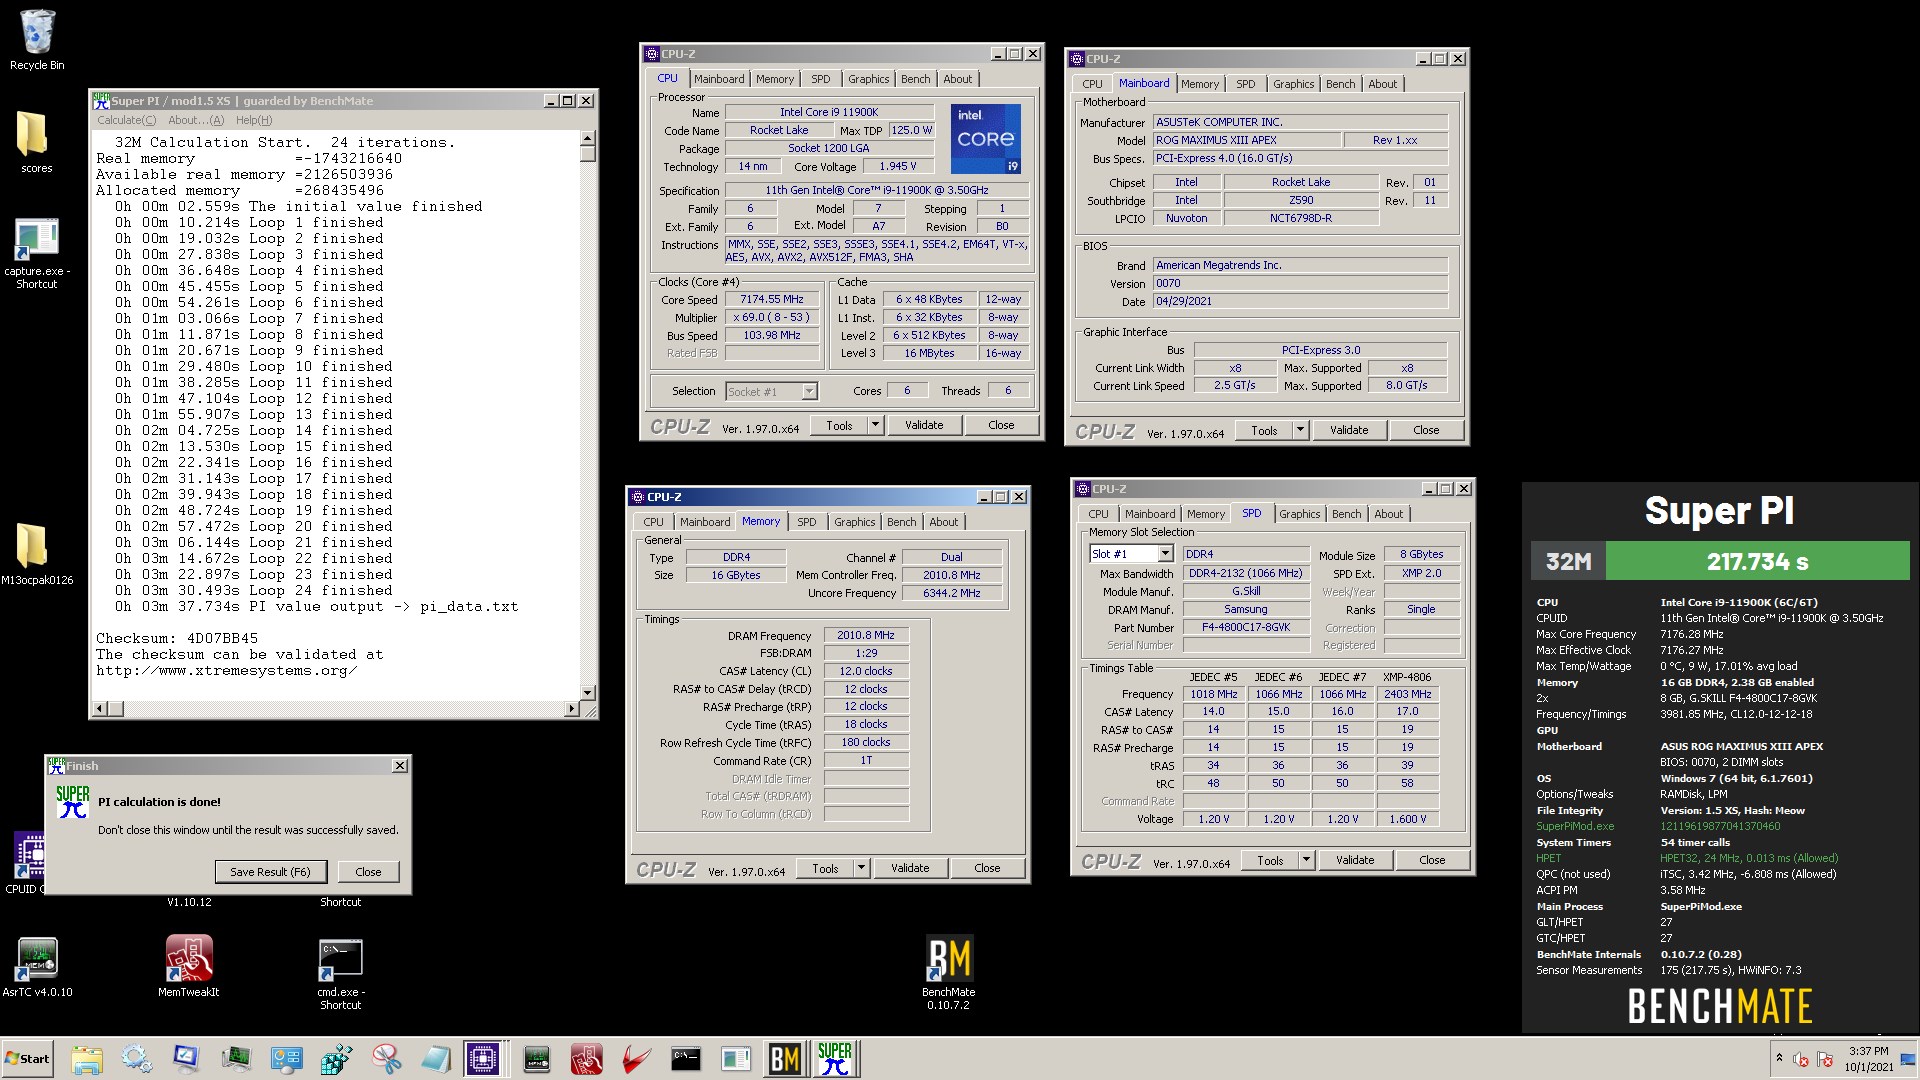1920x1080 pixels.
Task: Switch to Bench tab in CPU-Z CPU window
Action: click(x=915, y=79)
